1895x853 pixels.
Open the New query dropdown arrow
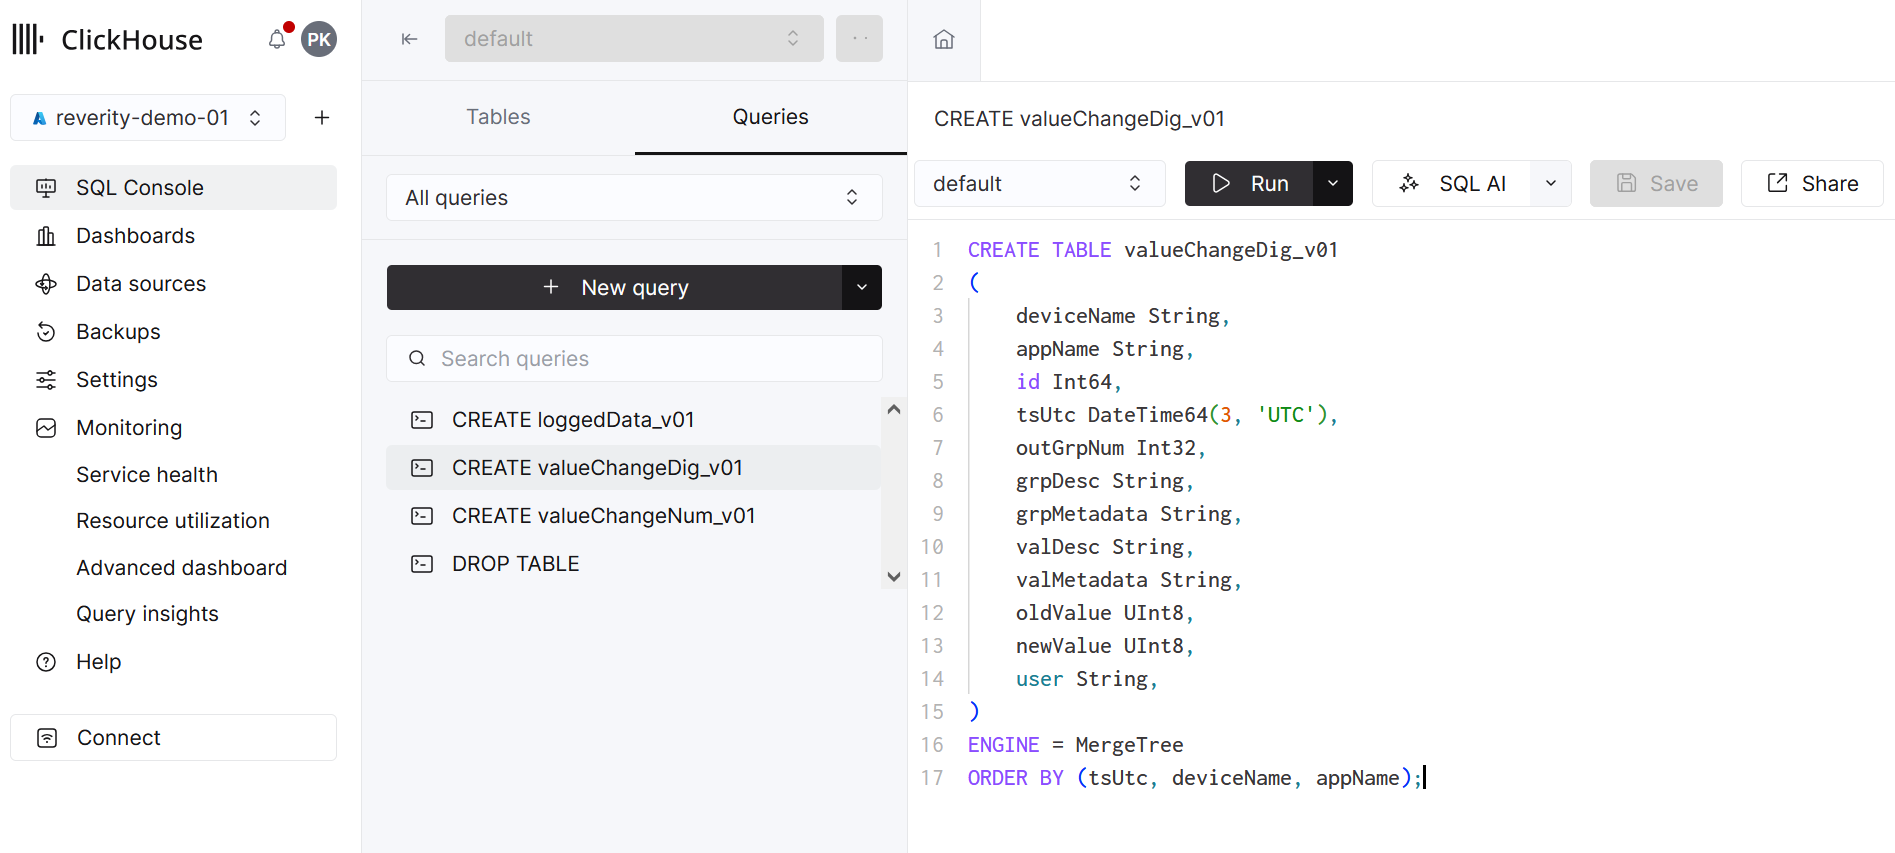click(862, 287)
